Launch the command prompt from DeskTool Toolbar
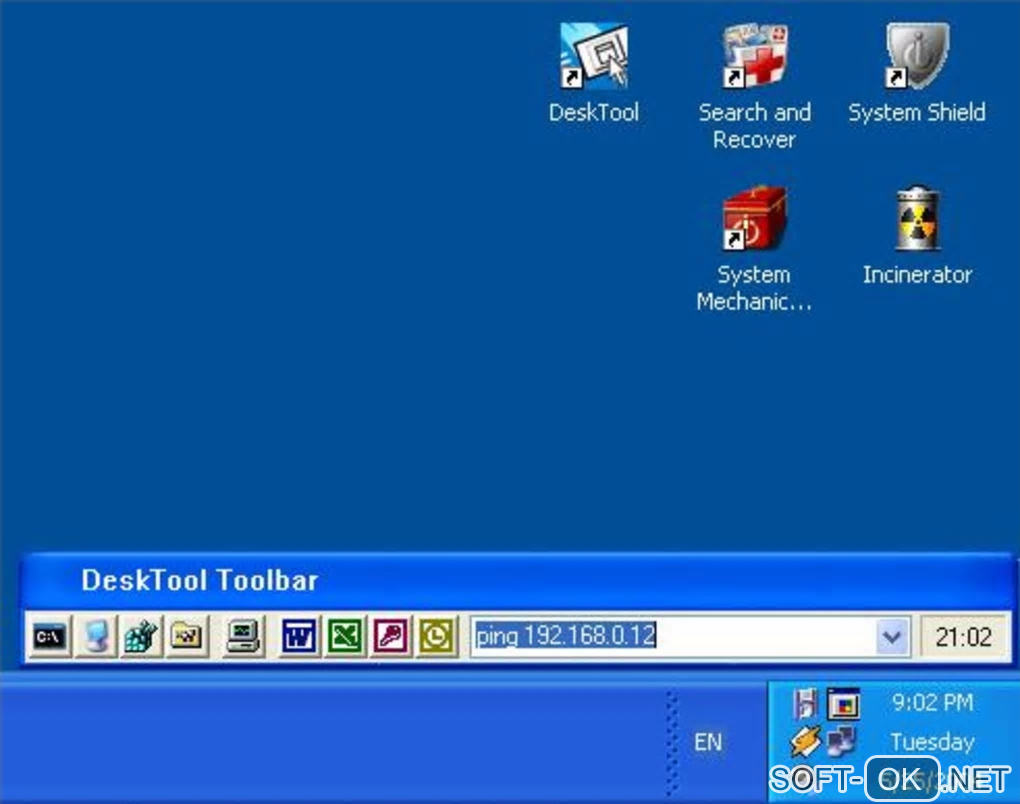Screen dimensions: 1020x804 [50, 637]
